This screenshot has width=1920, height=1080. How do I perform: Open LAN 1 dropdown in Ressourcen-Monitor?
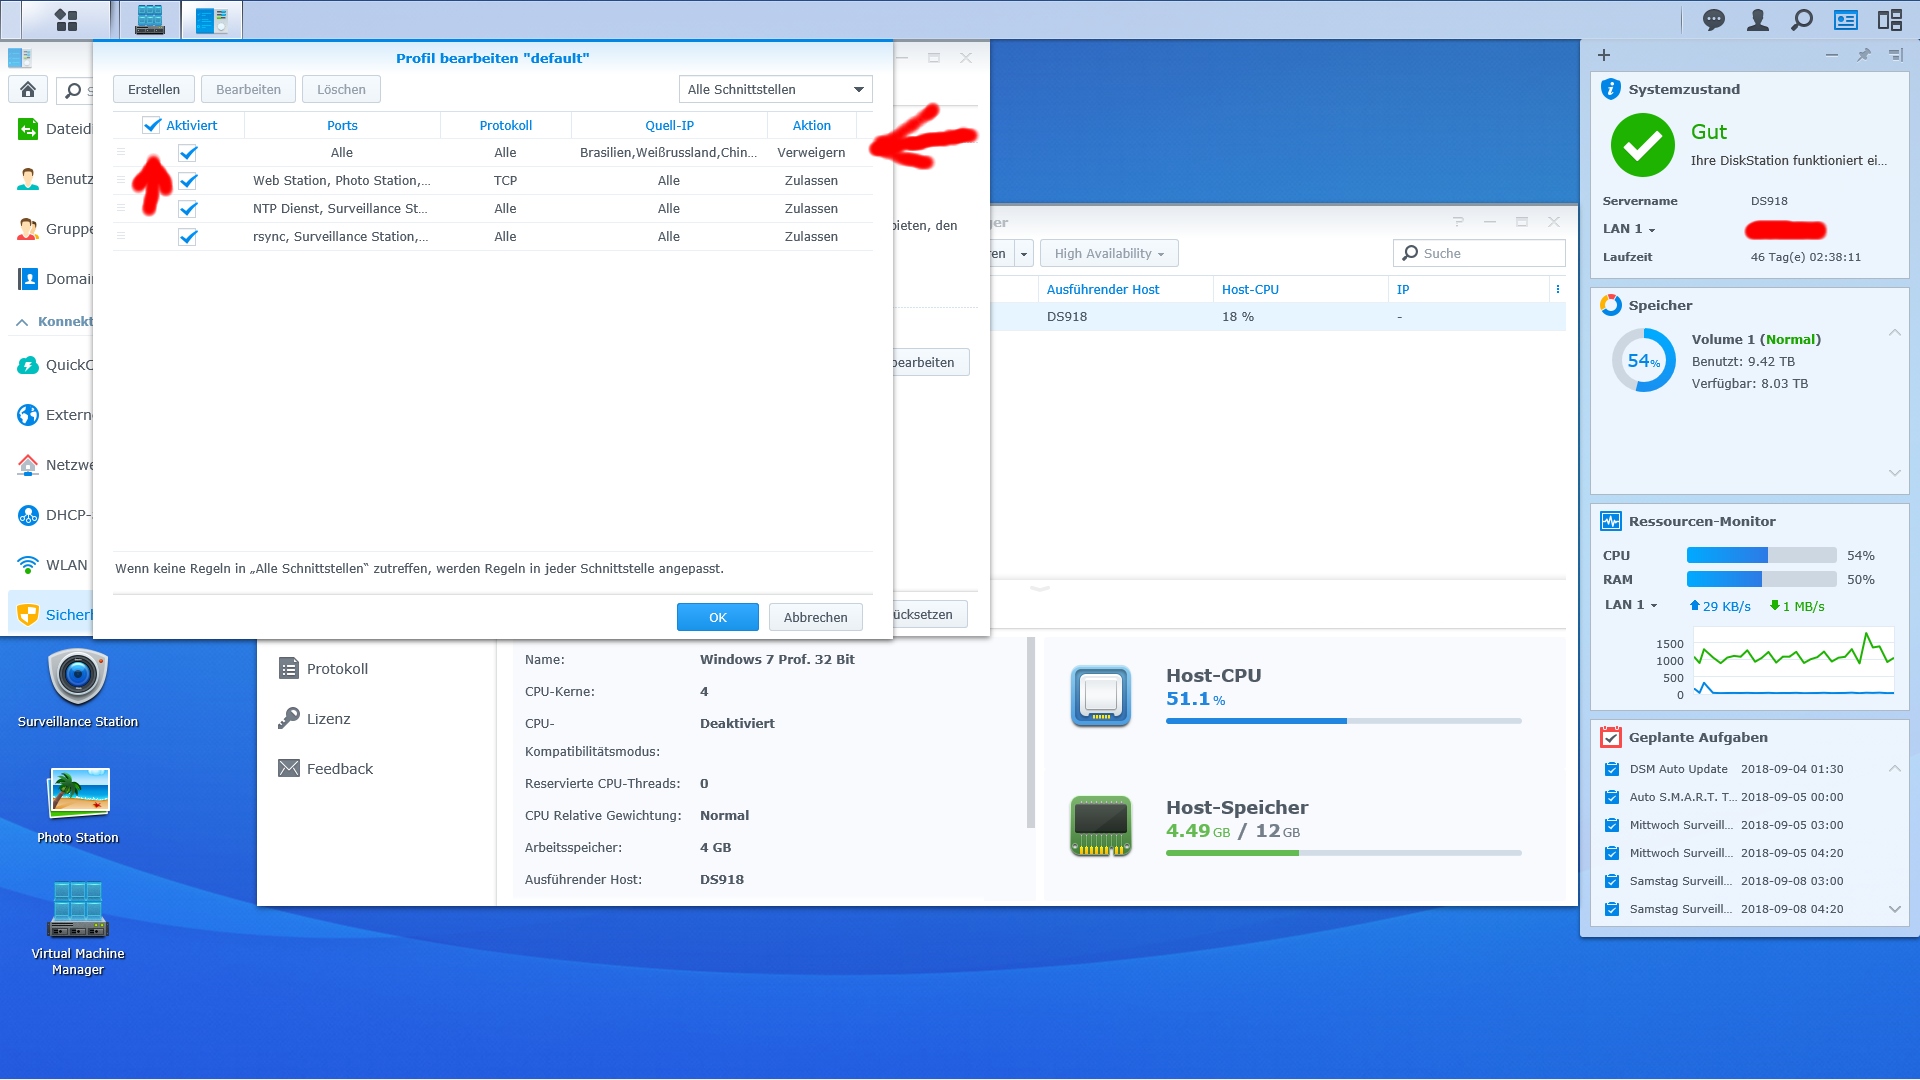[1630, 606]
